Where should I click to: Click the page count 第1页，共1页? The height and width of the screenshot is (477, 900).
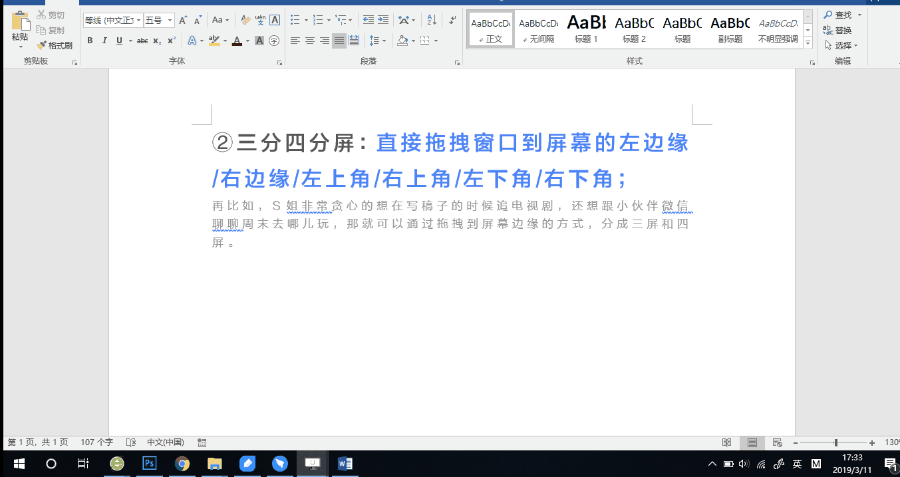[37, 442]
